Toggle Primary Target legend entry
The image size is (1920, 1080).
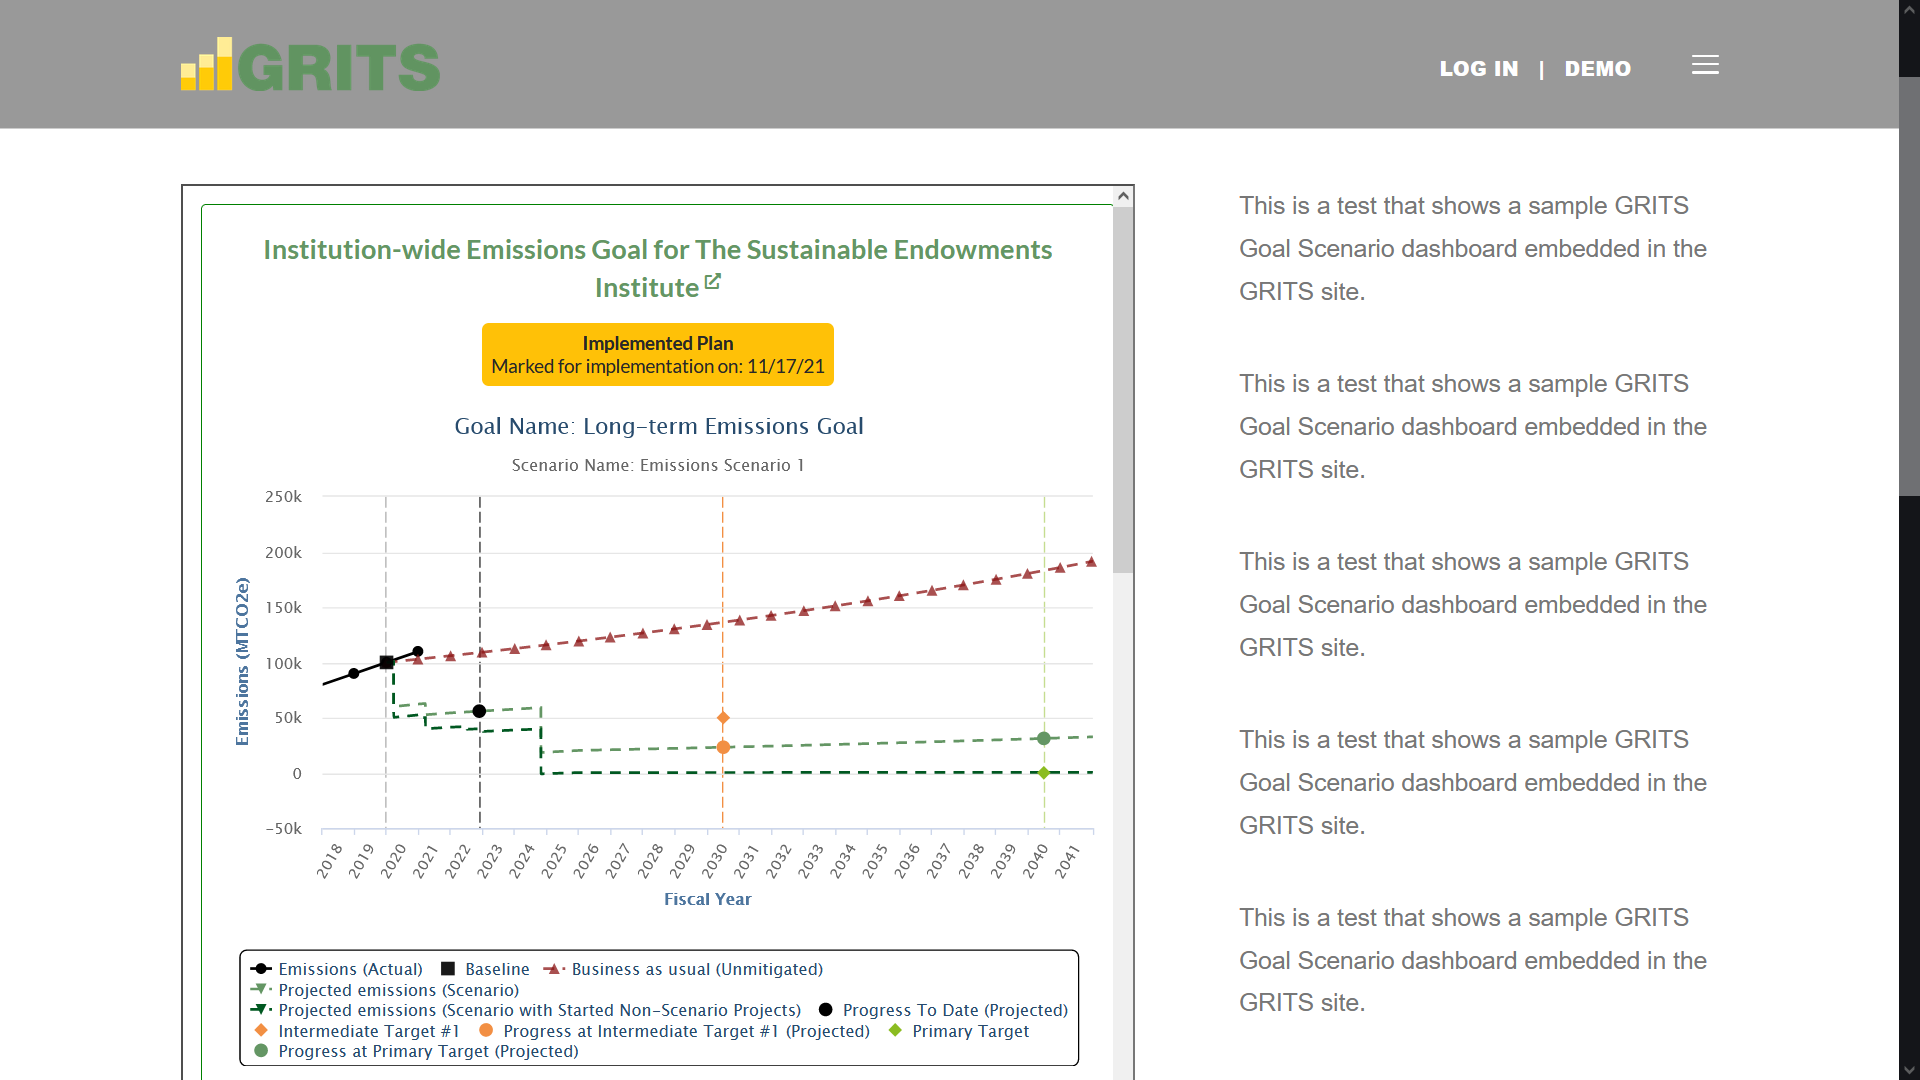pos(958,1031)
